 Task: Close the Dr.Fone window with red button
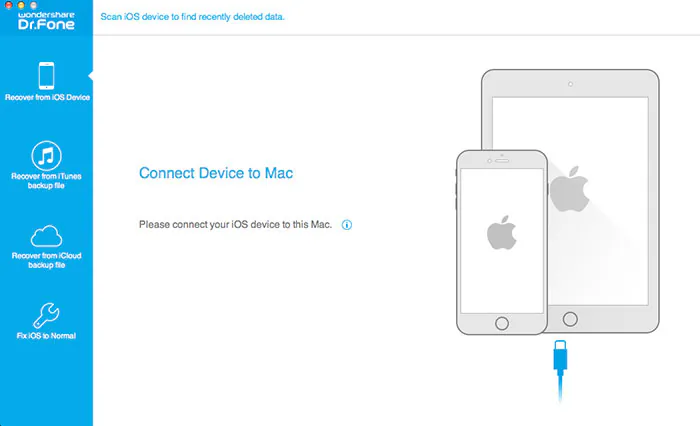pos(8,5)
